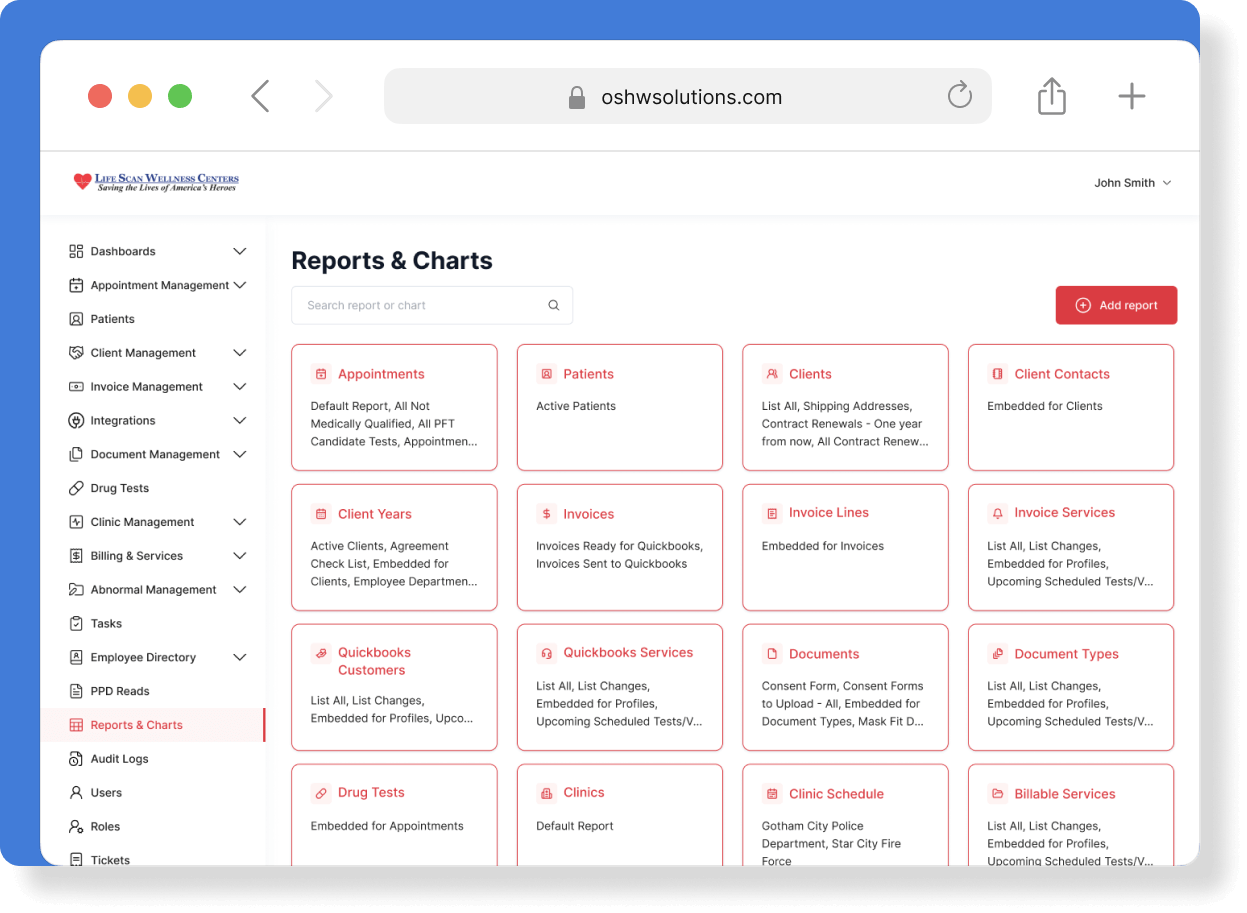This screenshot has width=1247, height=913.
Task: Open the John Smith user dropdown
Action: click(1133, 183)
